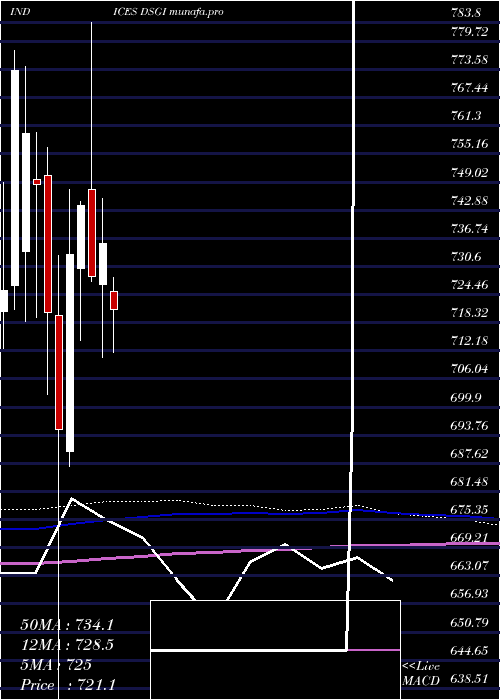Click the <<Live MACD label
Image resolution: width=500 pixels, height=700 pixels.
[421, 673]
